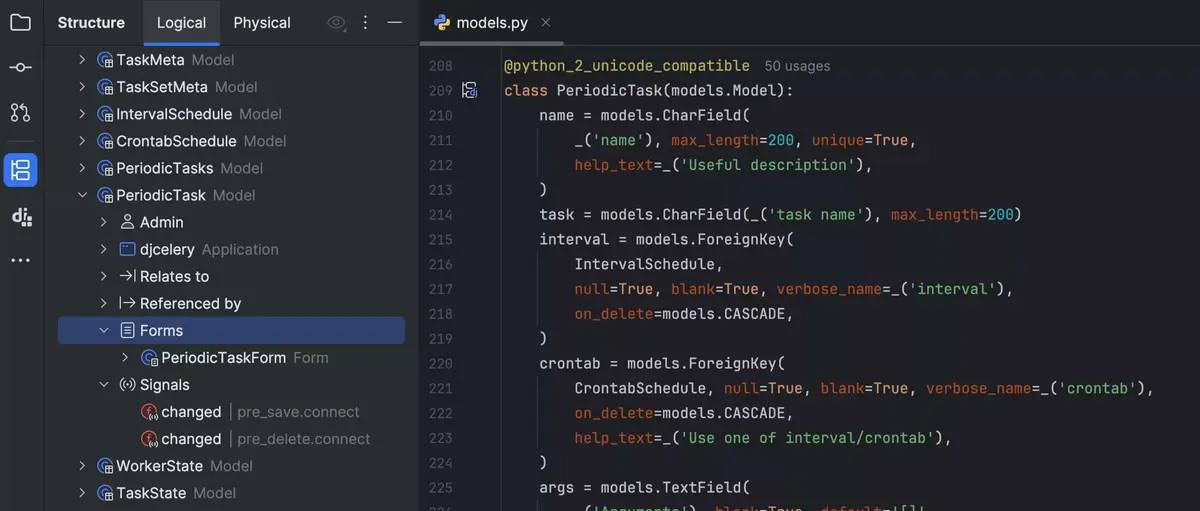
Task: Collapse the Forms node
Action: point(104,330)
